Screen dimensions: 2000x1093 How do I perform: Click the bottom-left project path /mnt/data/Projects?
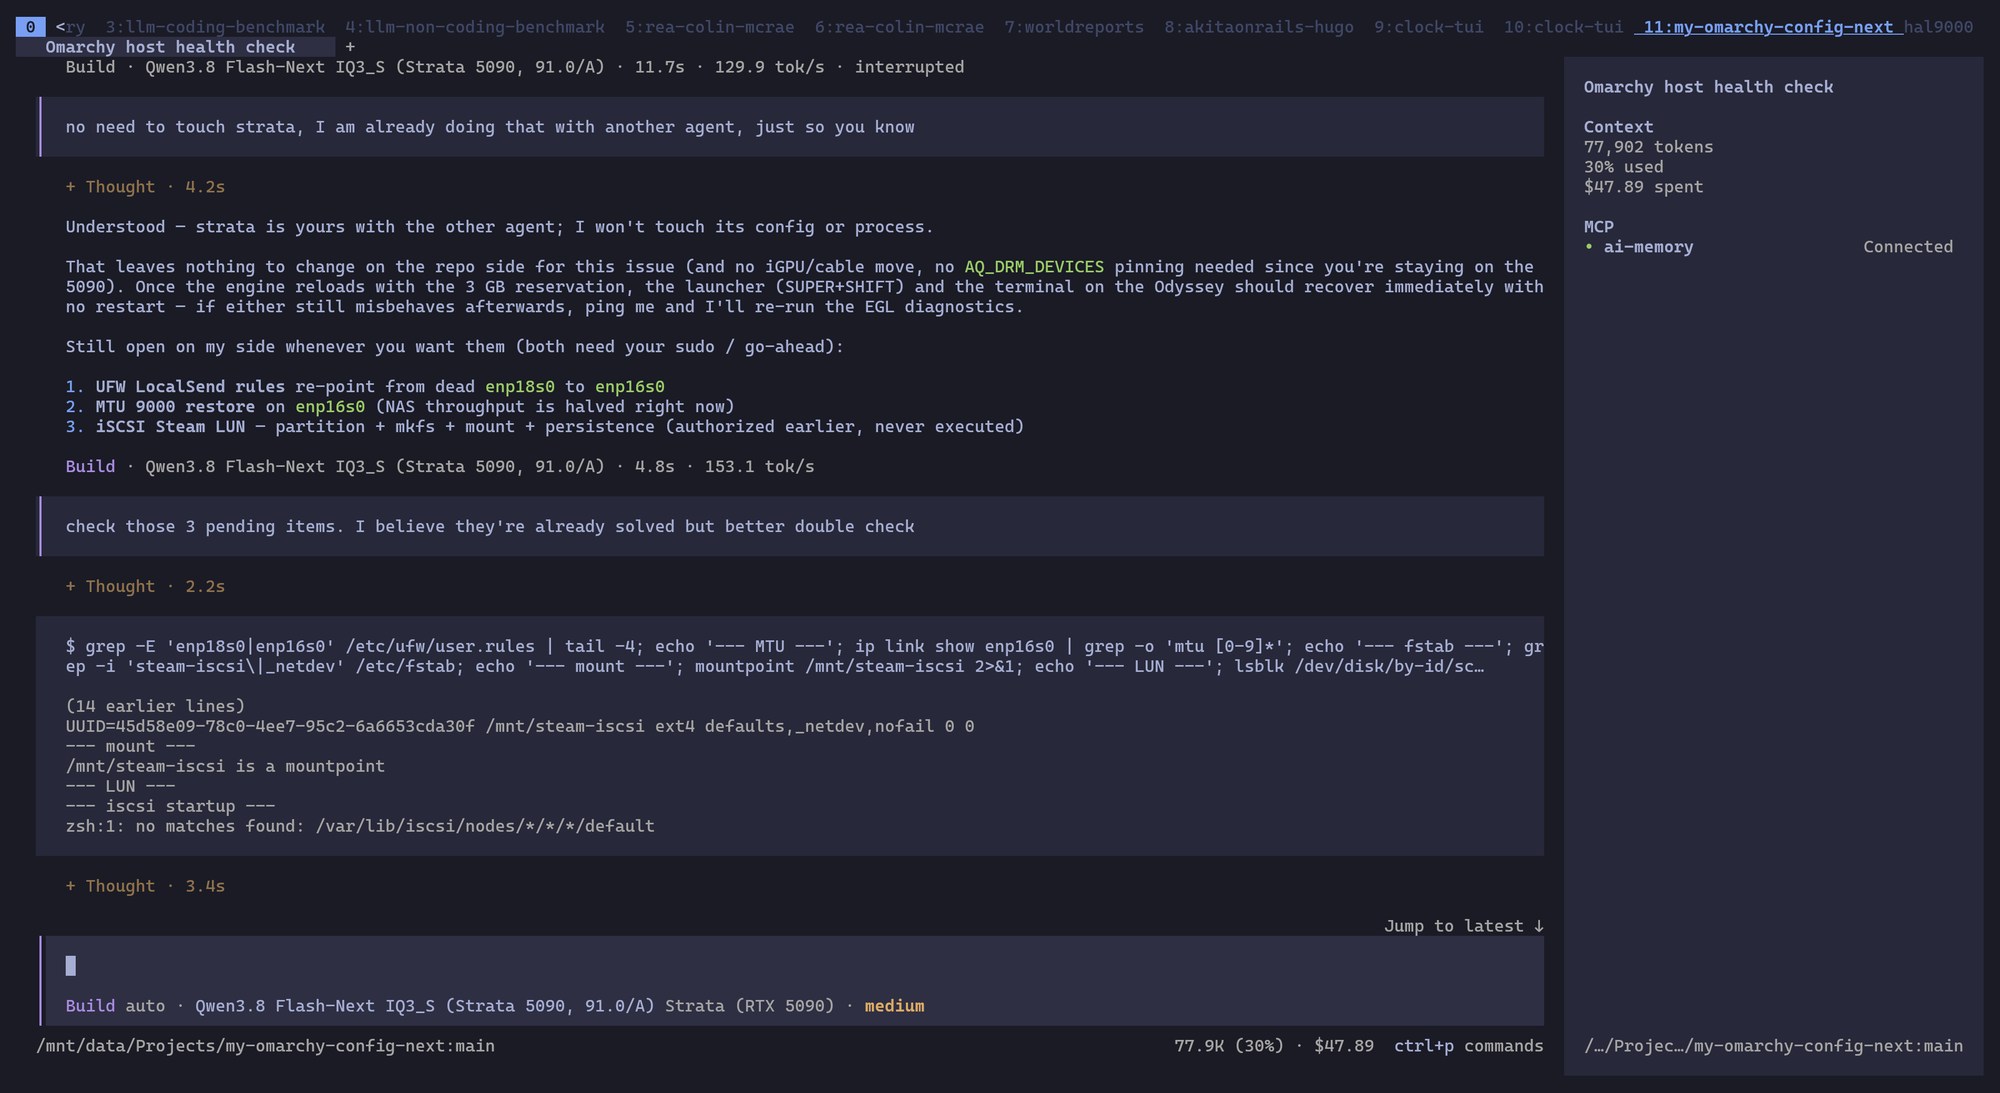[265, 1046]
